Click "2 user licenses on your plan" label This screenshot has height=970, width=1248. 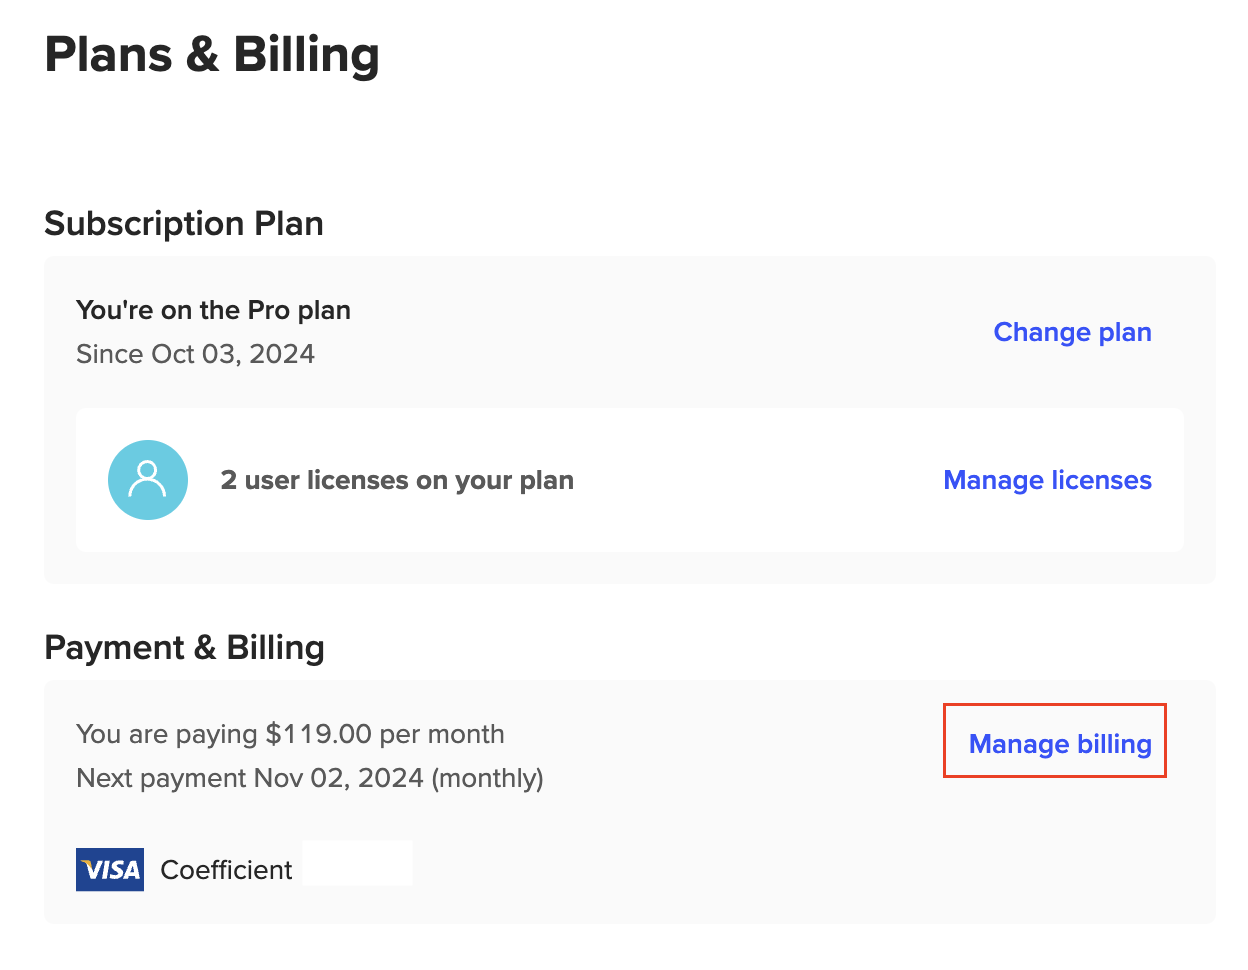click(x=397, y=480)
